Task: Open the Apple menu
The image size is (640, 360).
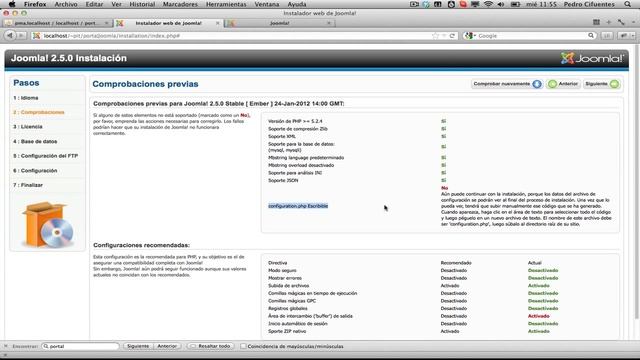Action: [x=12, y=4]
